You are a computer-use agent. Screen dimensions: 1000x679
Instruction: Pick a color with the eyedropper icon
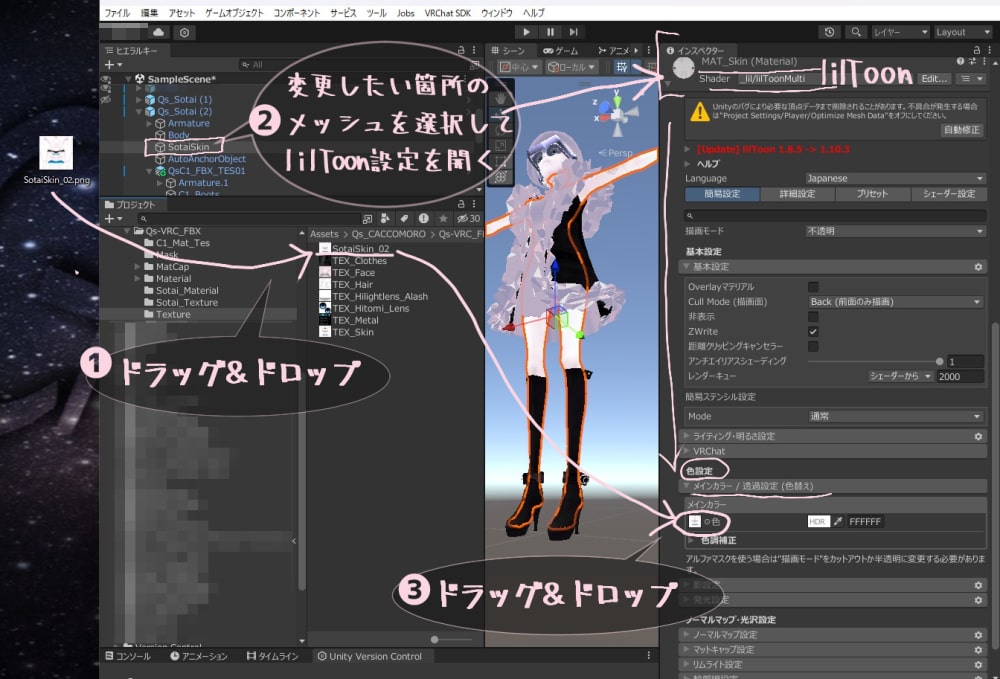[x=838, y=522]
